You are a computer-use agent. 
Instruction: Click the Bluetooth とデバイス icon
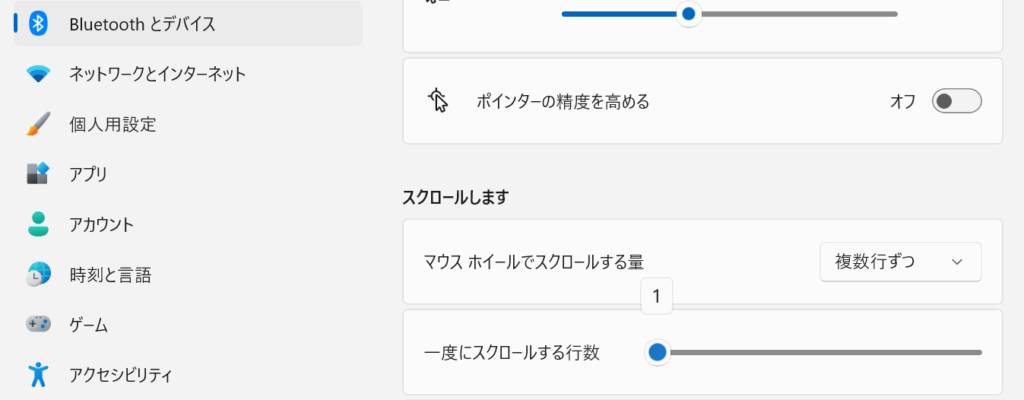tap(38, 24)
